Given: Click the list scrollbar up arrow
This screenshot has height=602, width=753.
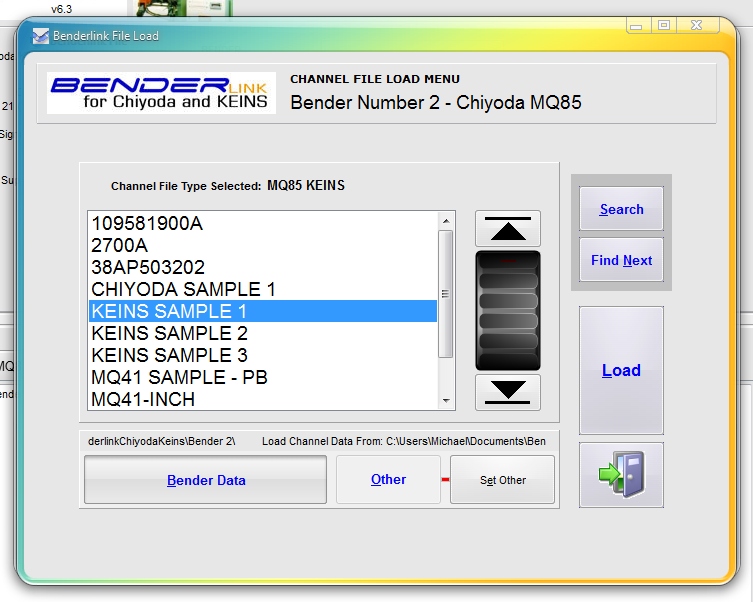Looking at the screenshot, I should pyautogui.click(x=446, y=221).
